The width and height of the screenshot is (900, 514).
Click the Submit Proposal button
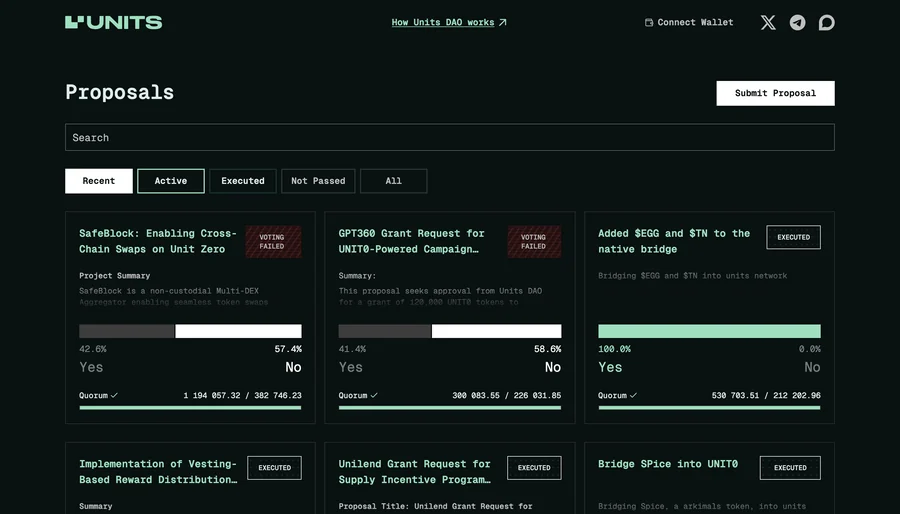775,93
